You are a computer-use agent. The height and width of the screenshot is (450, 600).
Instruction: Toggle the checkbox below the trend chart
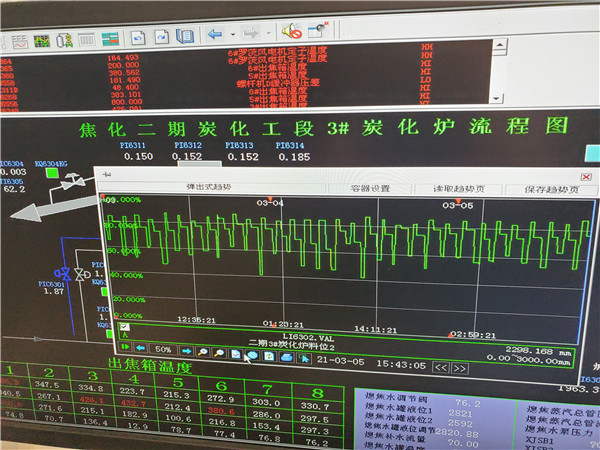click(x=125, y=327)
